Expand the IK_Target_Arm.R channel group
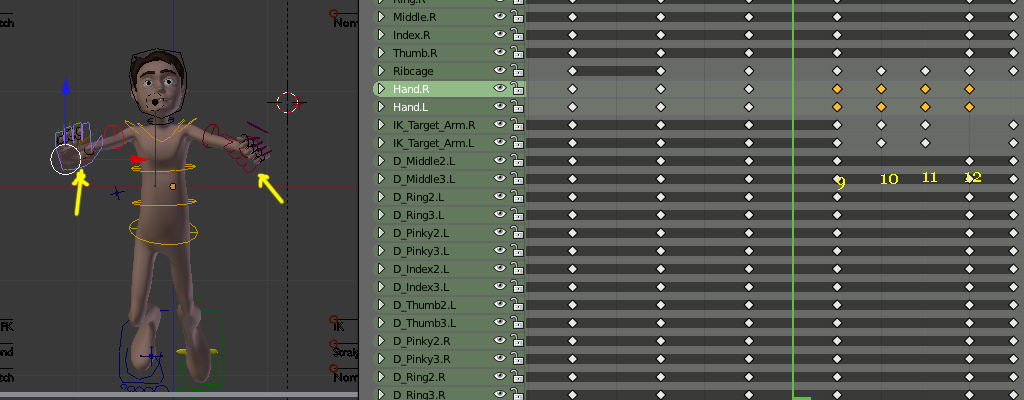The width and height of the screenshot is (1024, 400). tap(381, 125)
